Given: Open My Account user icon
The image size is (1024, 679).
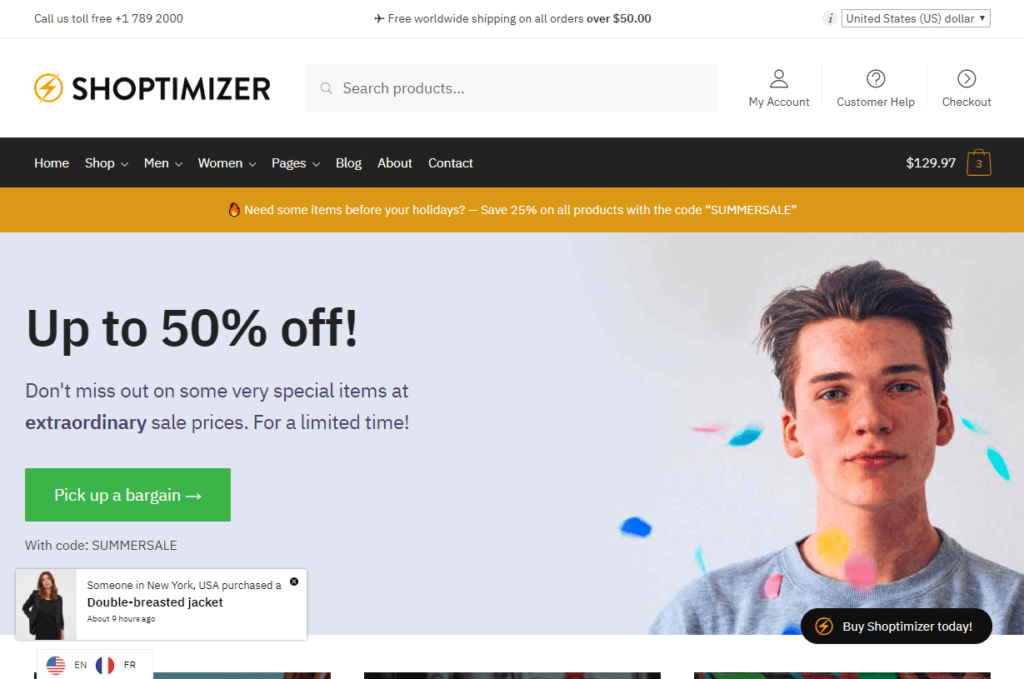Looking at the screenshot, I should click(778, 79).
